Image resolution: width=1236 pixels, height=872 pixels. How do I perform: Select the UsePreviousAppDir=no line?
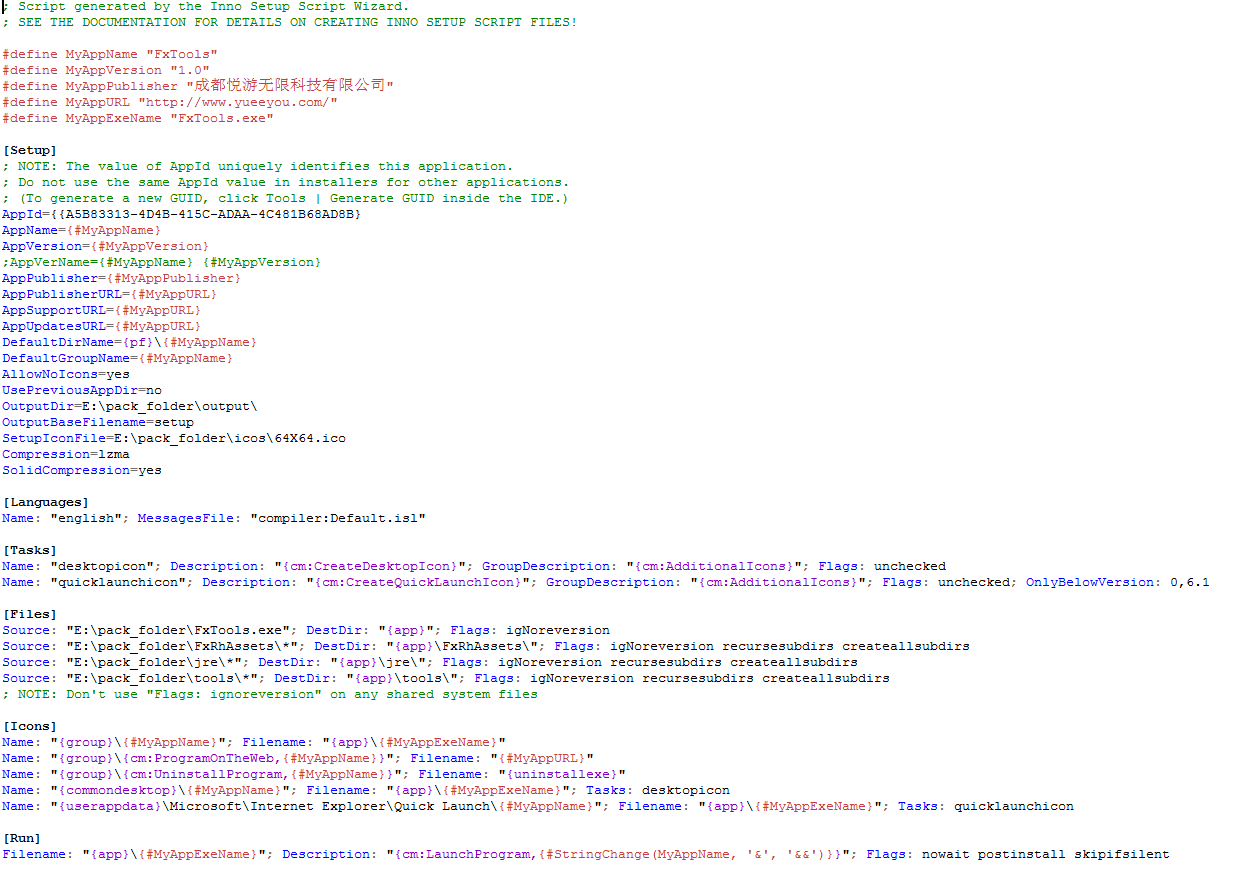pyautogui.click(x=82, y=390)
